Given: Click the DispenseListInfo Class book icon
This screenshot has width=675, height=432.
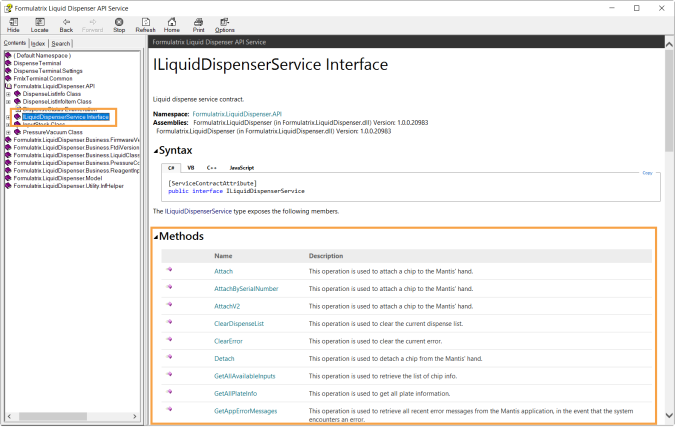Looking at the screenshot, I should (x=17, y=94).
